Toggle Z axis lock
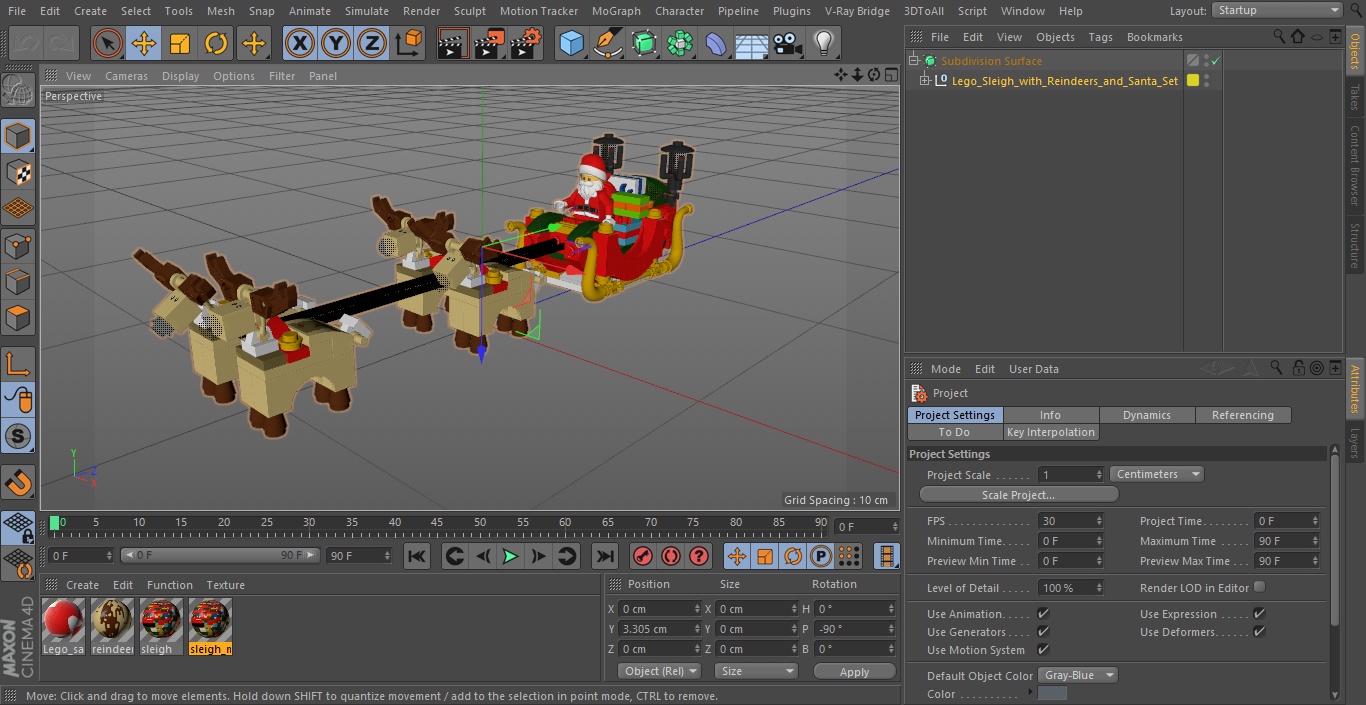 click(x=372, y=43)
